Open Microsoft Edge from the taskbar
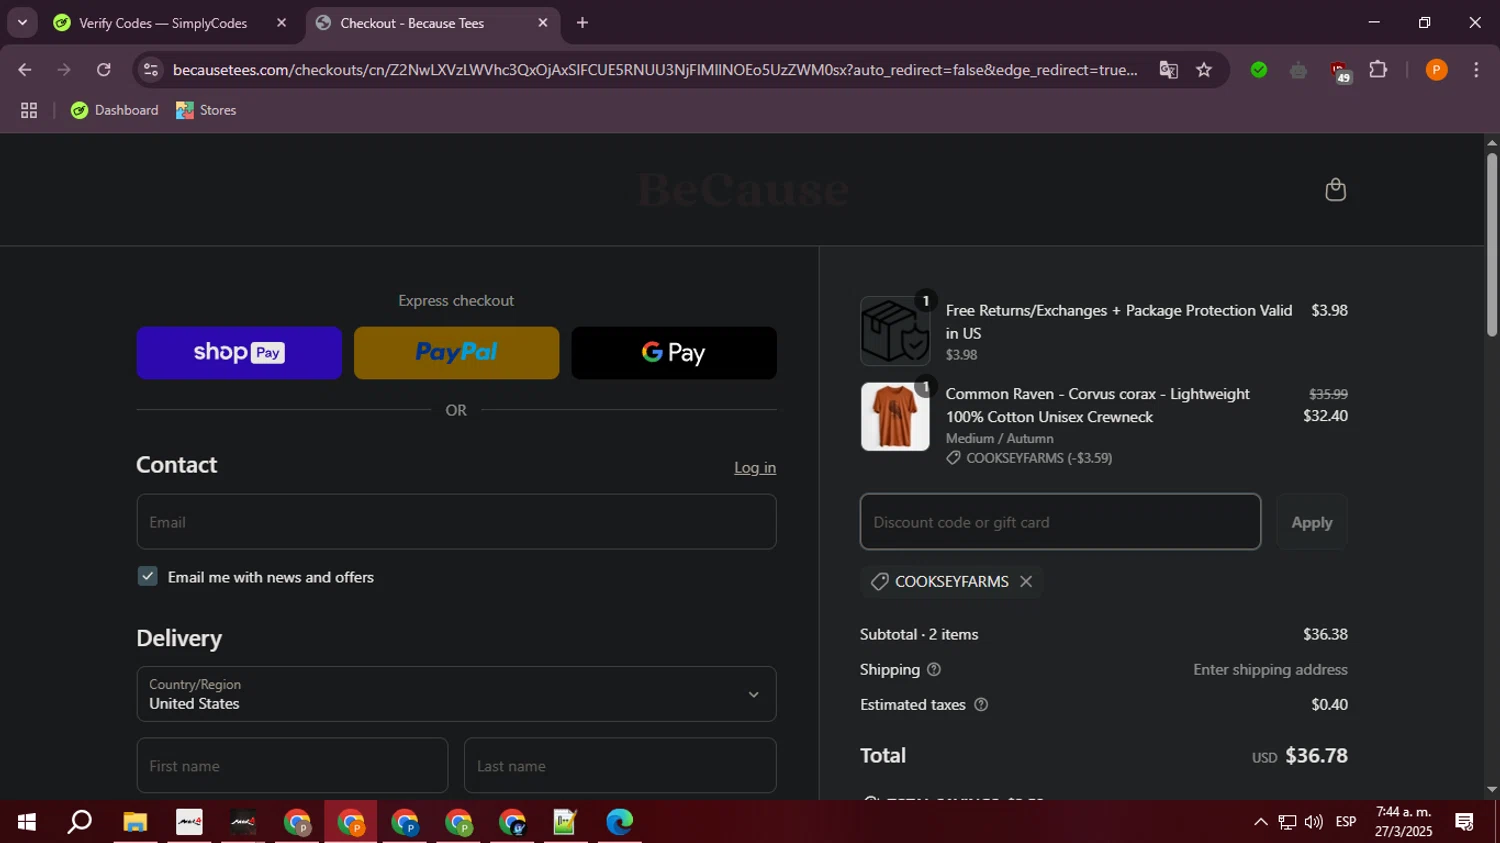 (620, 822)
